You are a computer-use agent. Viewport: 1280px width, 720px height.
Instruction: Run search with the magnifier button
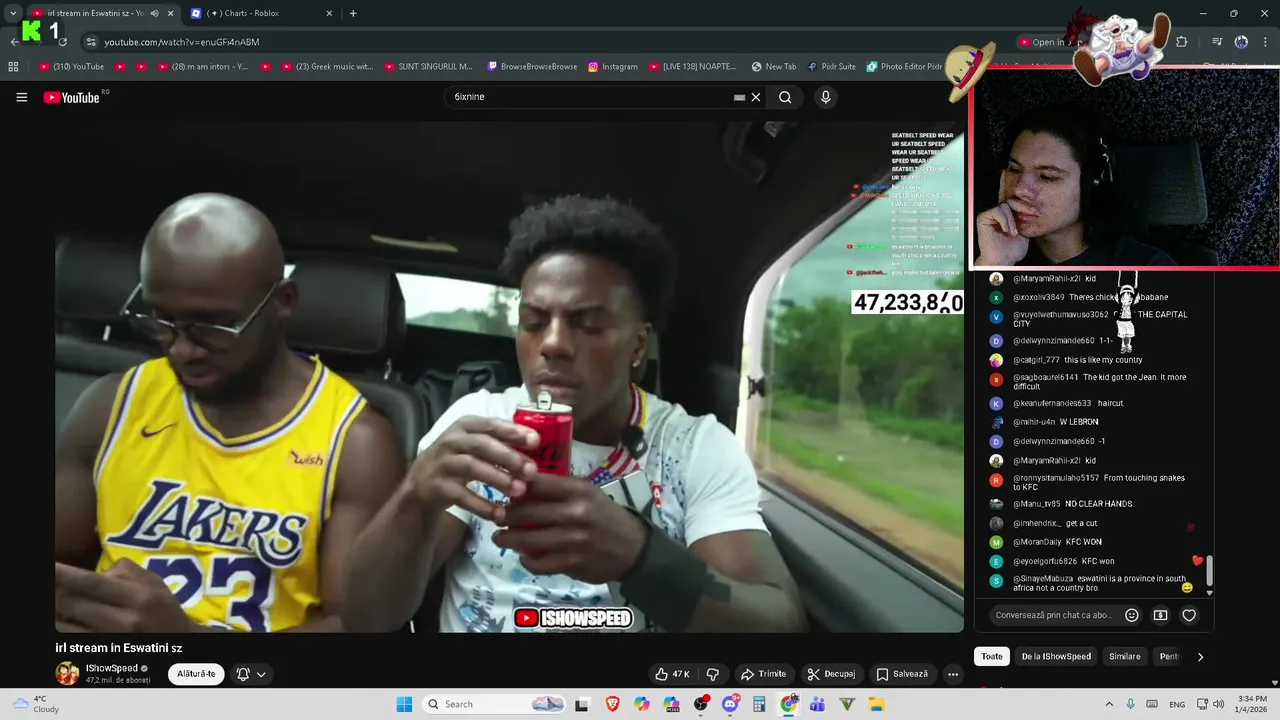pos(785,97)
